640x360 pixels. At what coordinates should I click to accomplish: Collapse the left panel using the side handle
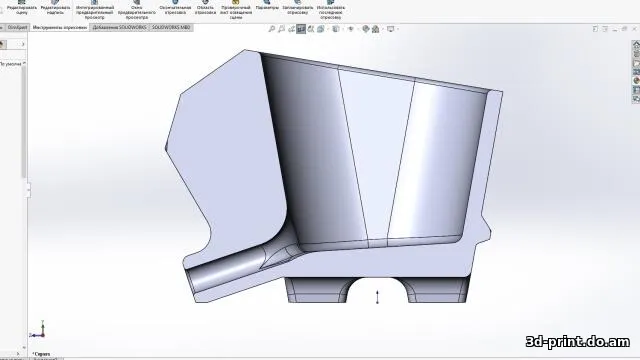pos(28,190)
